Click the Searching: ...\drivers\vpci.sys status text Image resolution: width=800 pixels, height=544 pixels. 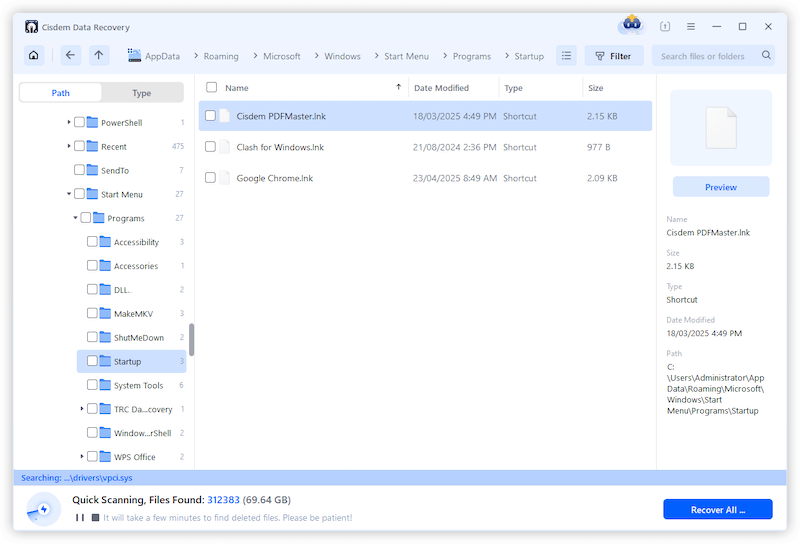[77, 478]
